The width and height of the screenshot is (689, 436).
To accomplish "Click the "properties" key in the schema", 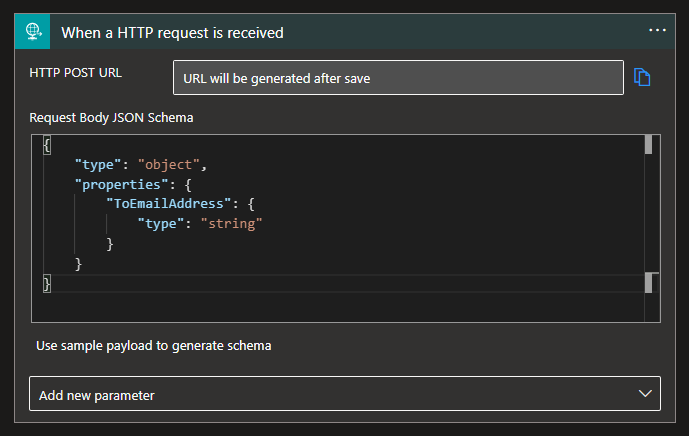I will [116, 184].
